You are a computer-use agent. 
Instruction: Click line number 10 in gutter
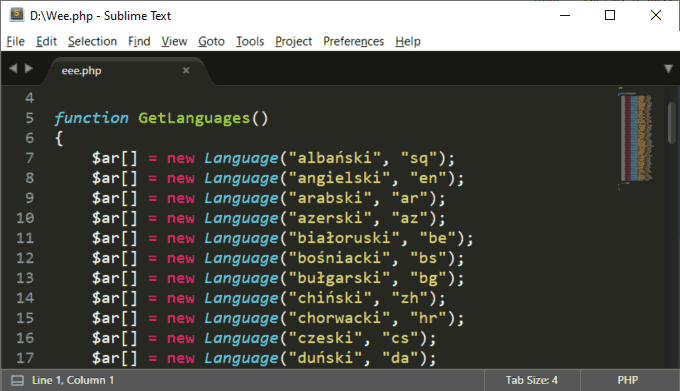click(x=25, y=218)
